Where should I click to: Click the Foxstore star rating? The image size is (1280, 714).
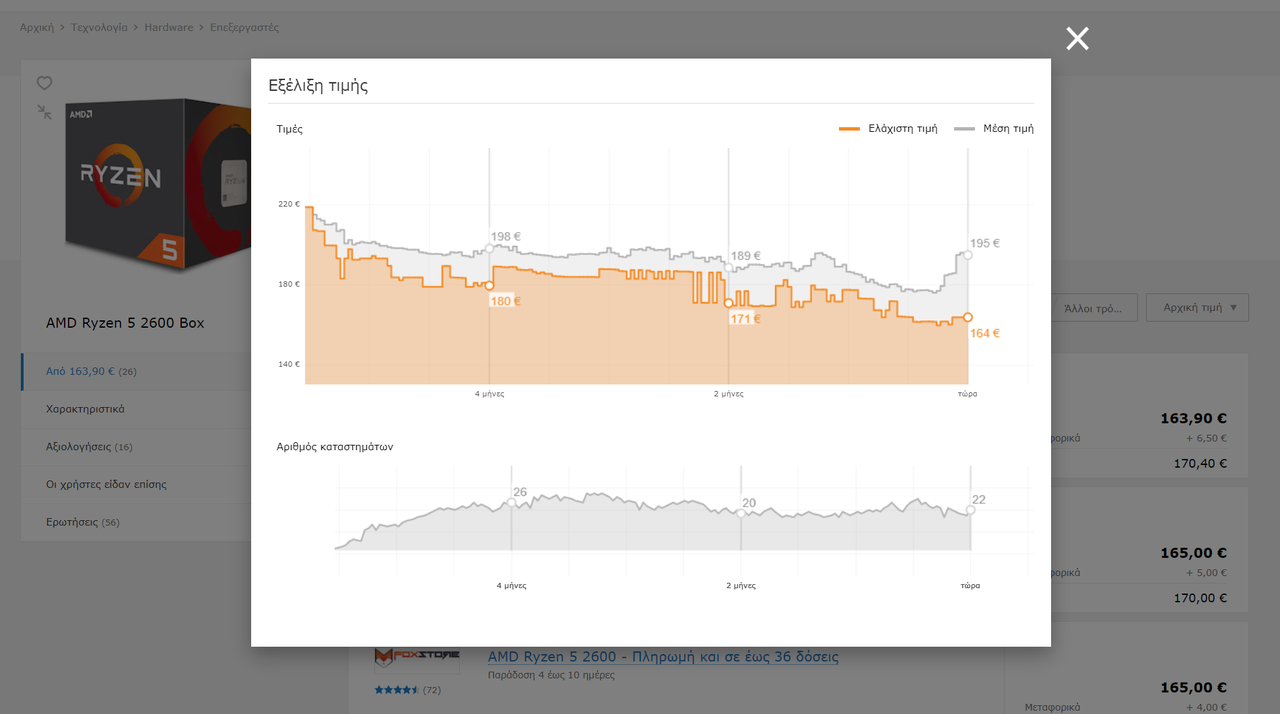(x=397, y=690)
